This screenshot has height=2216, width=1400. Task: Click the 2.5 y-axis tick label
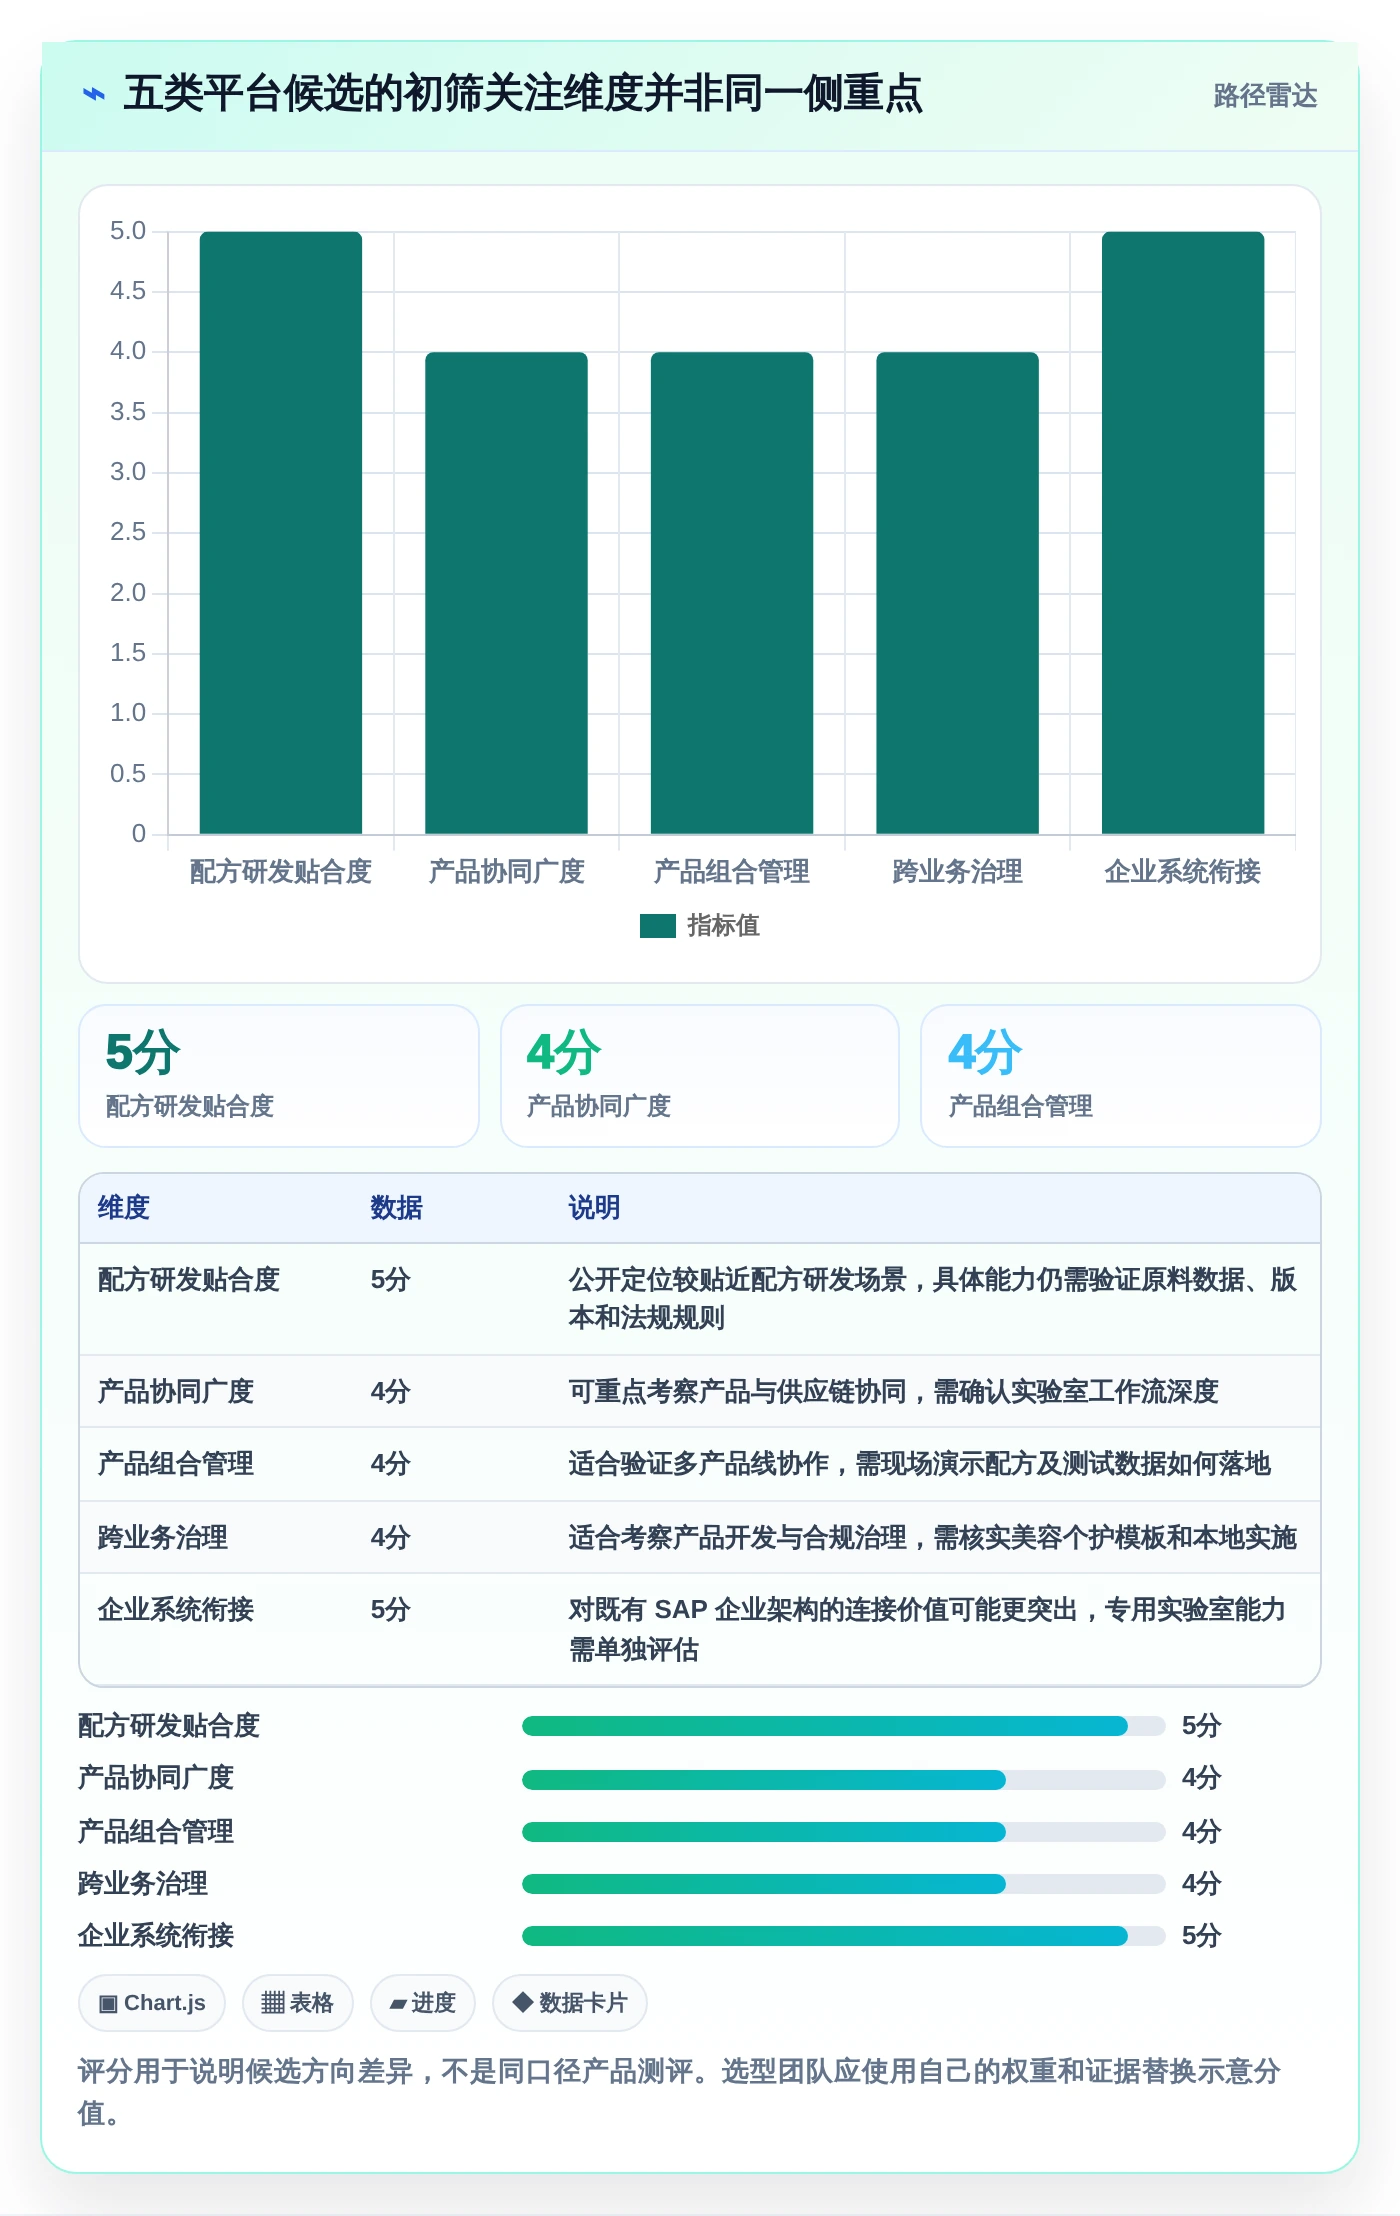point(128,532)
